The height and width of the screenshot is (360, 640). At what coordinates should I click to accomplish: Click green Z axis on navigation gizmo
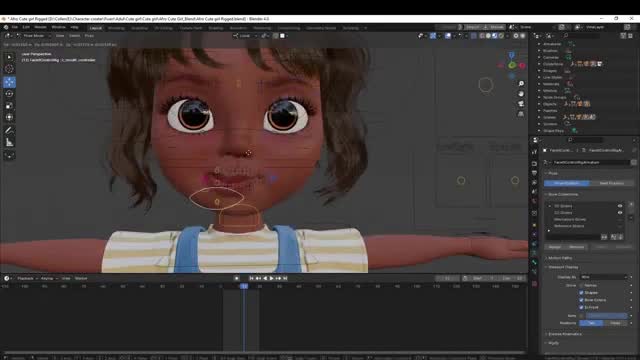click(x=512, y=65)
